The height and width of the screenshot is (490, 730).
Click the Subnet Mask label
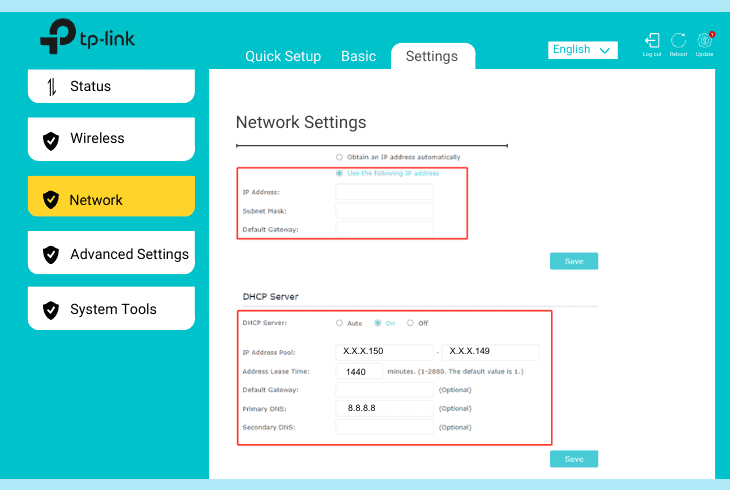click(265, 211)
